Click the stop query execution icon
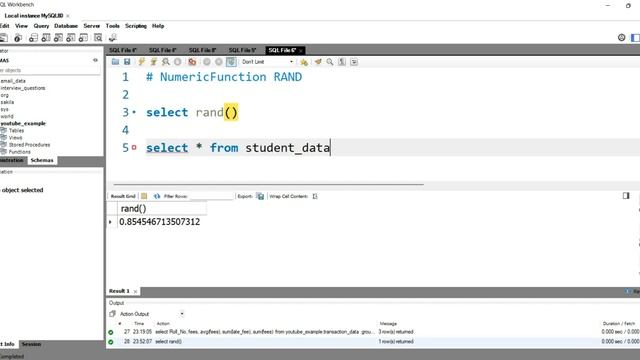Screen dimensions: 640x360 pyautogui.click(x=178, y=62)
